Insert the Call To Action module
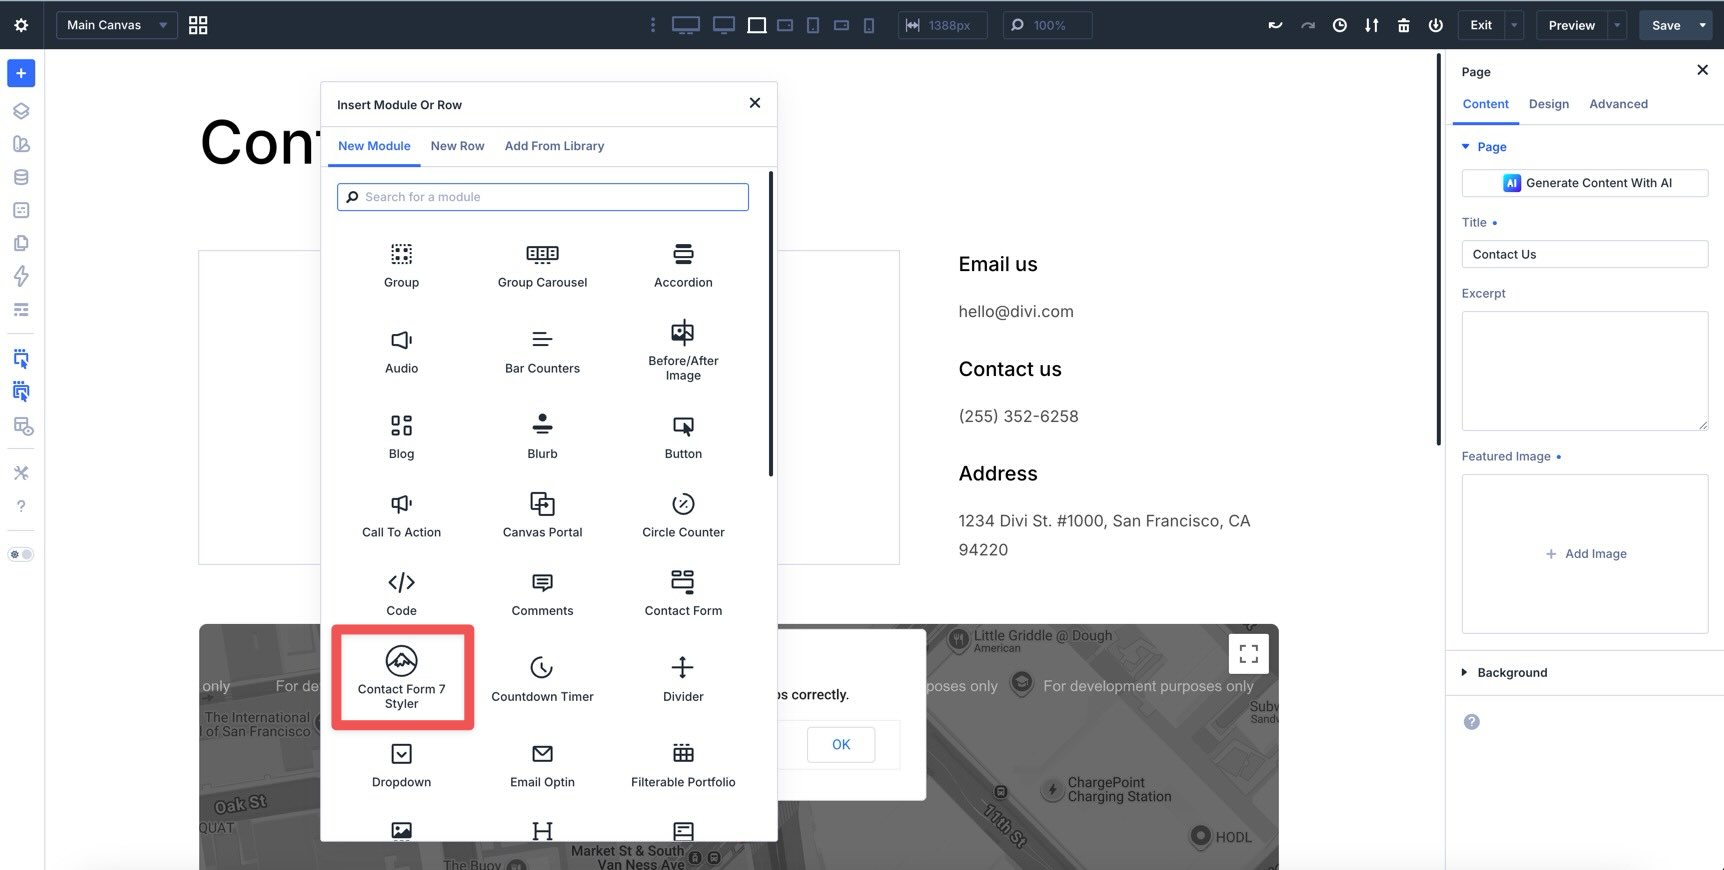 (x=401, y=516)
